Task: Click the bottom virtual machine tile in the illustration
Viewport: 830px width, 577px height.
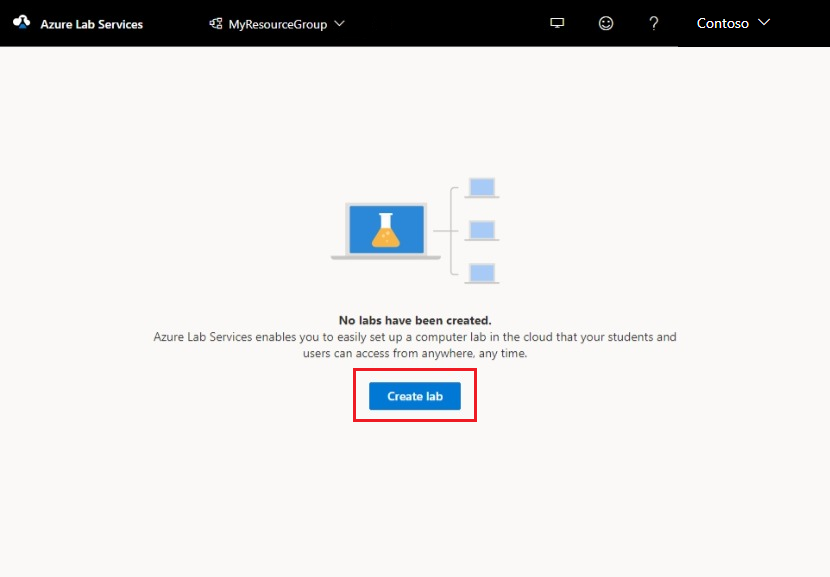Action: pyautogui.click(x=481, y=273)
